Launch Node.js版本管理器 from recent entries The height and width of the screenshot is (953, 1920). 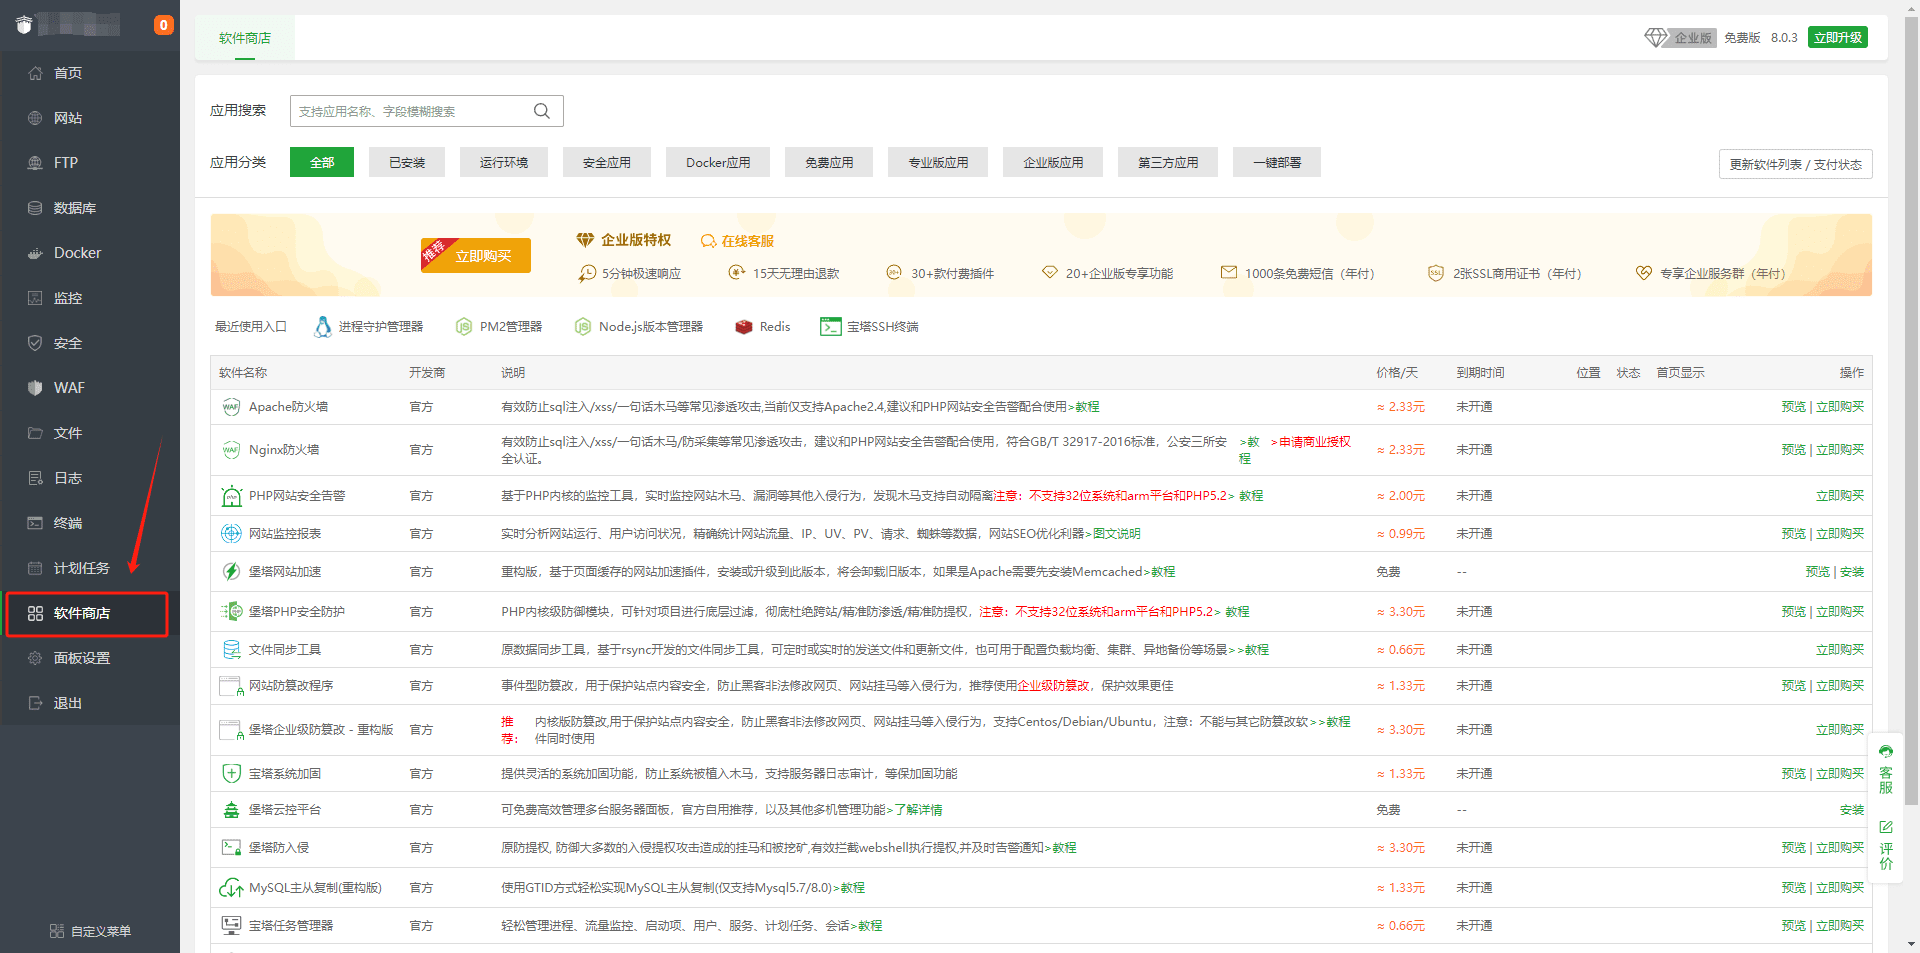pyautogui.click(x=639, y=327)
